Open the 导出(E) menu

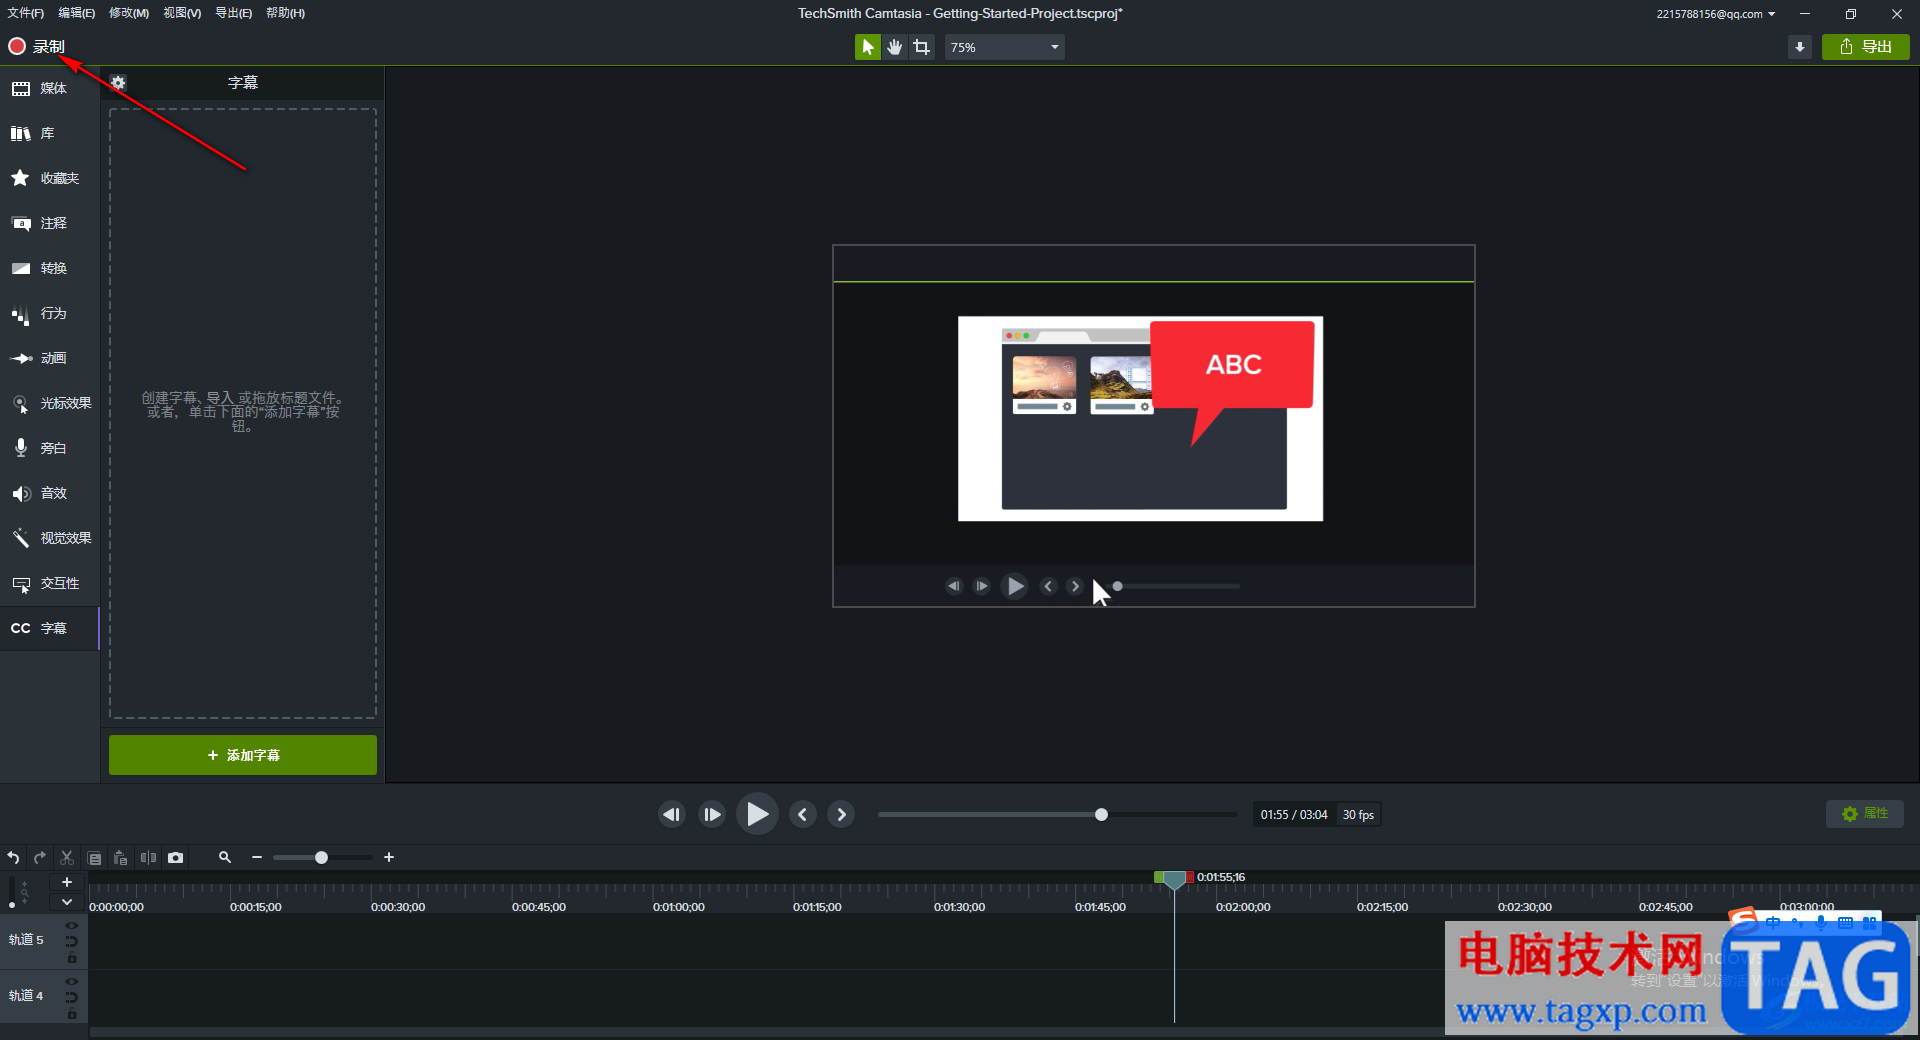(x=233, y=13)
